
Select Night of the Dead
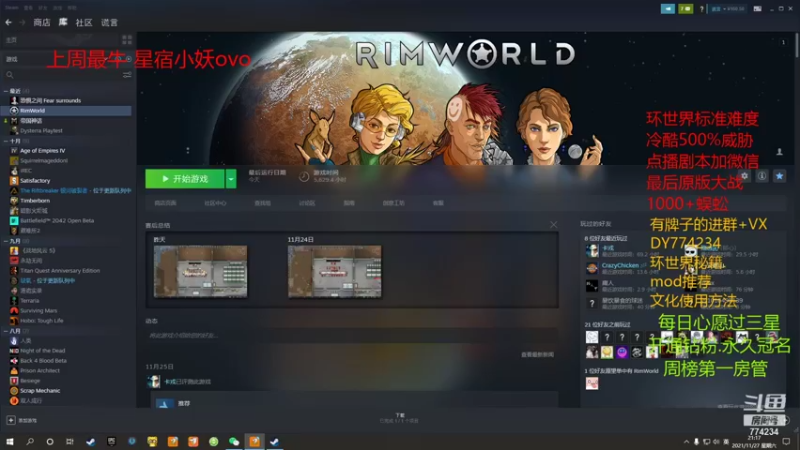pos(43,351)
